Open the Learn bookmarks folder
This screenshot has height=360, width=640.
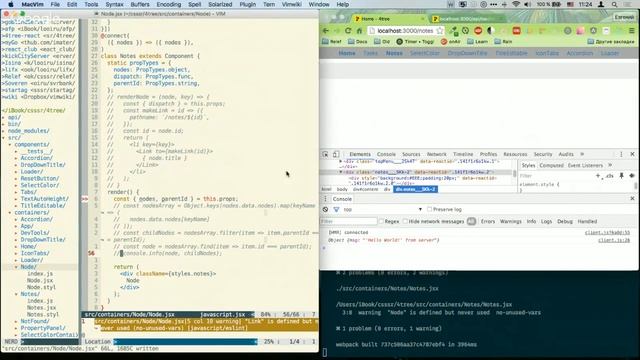tap(477, 42)
